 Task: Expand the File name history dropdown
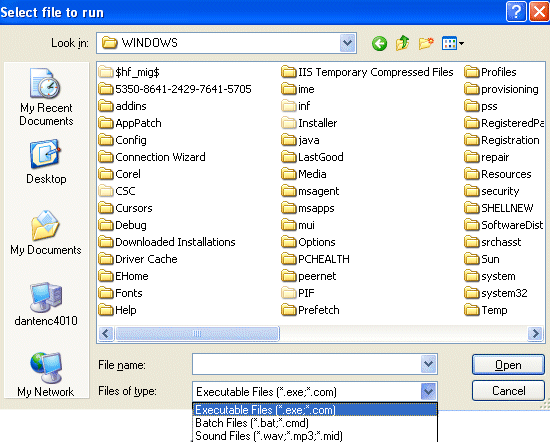coord(428,364)
